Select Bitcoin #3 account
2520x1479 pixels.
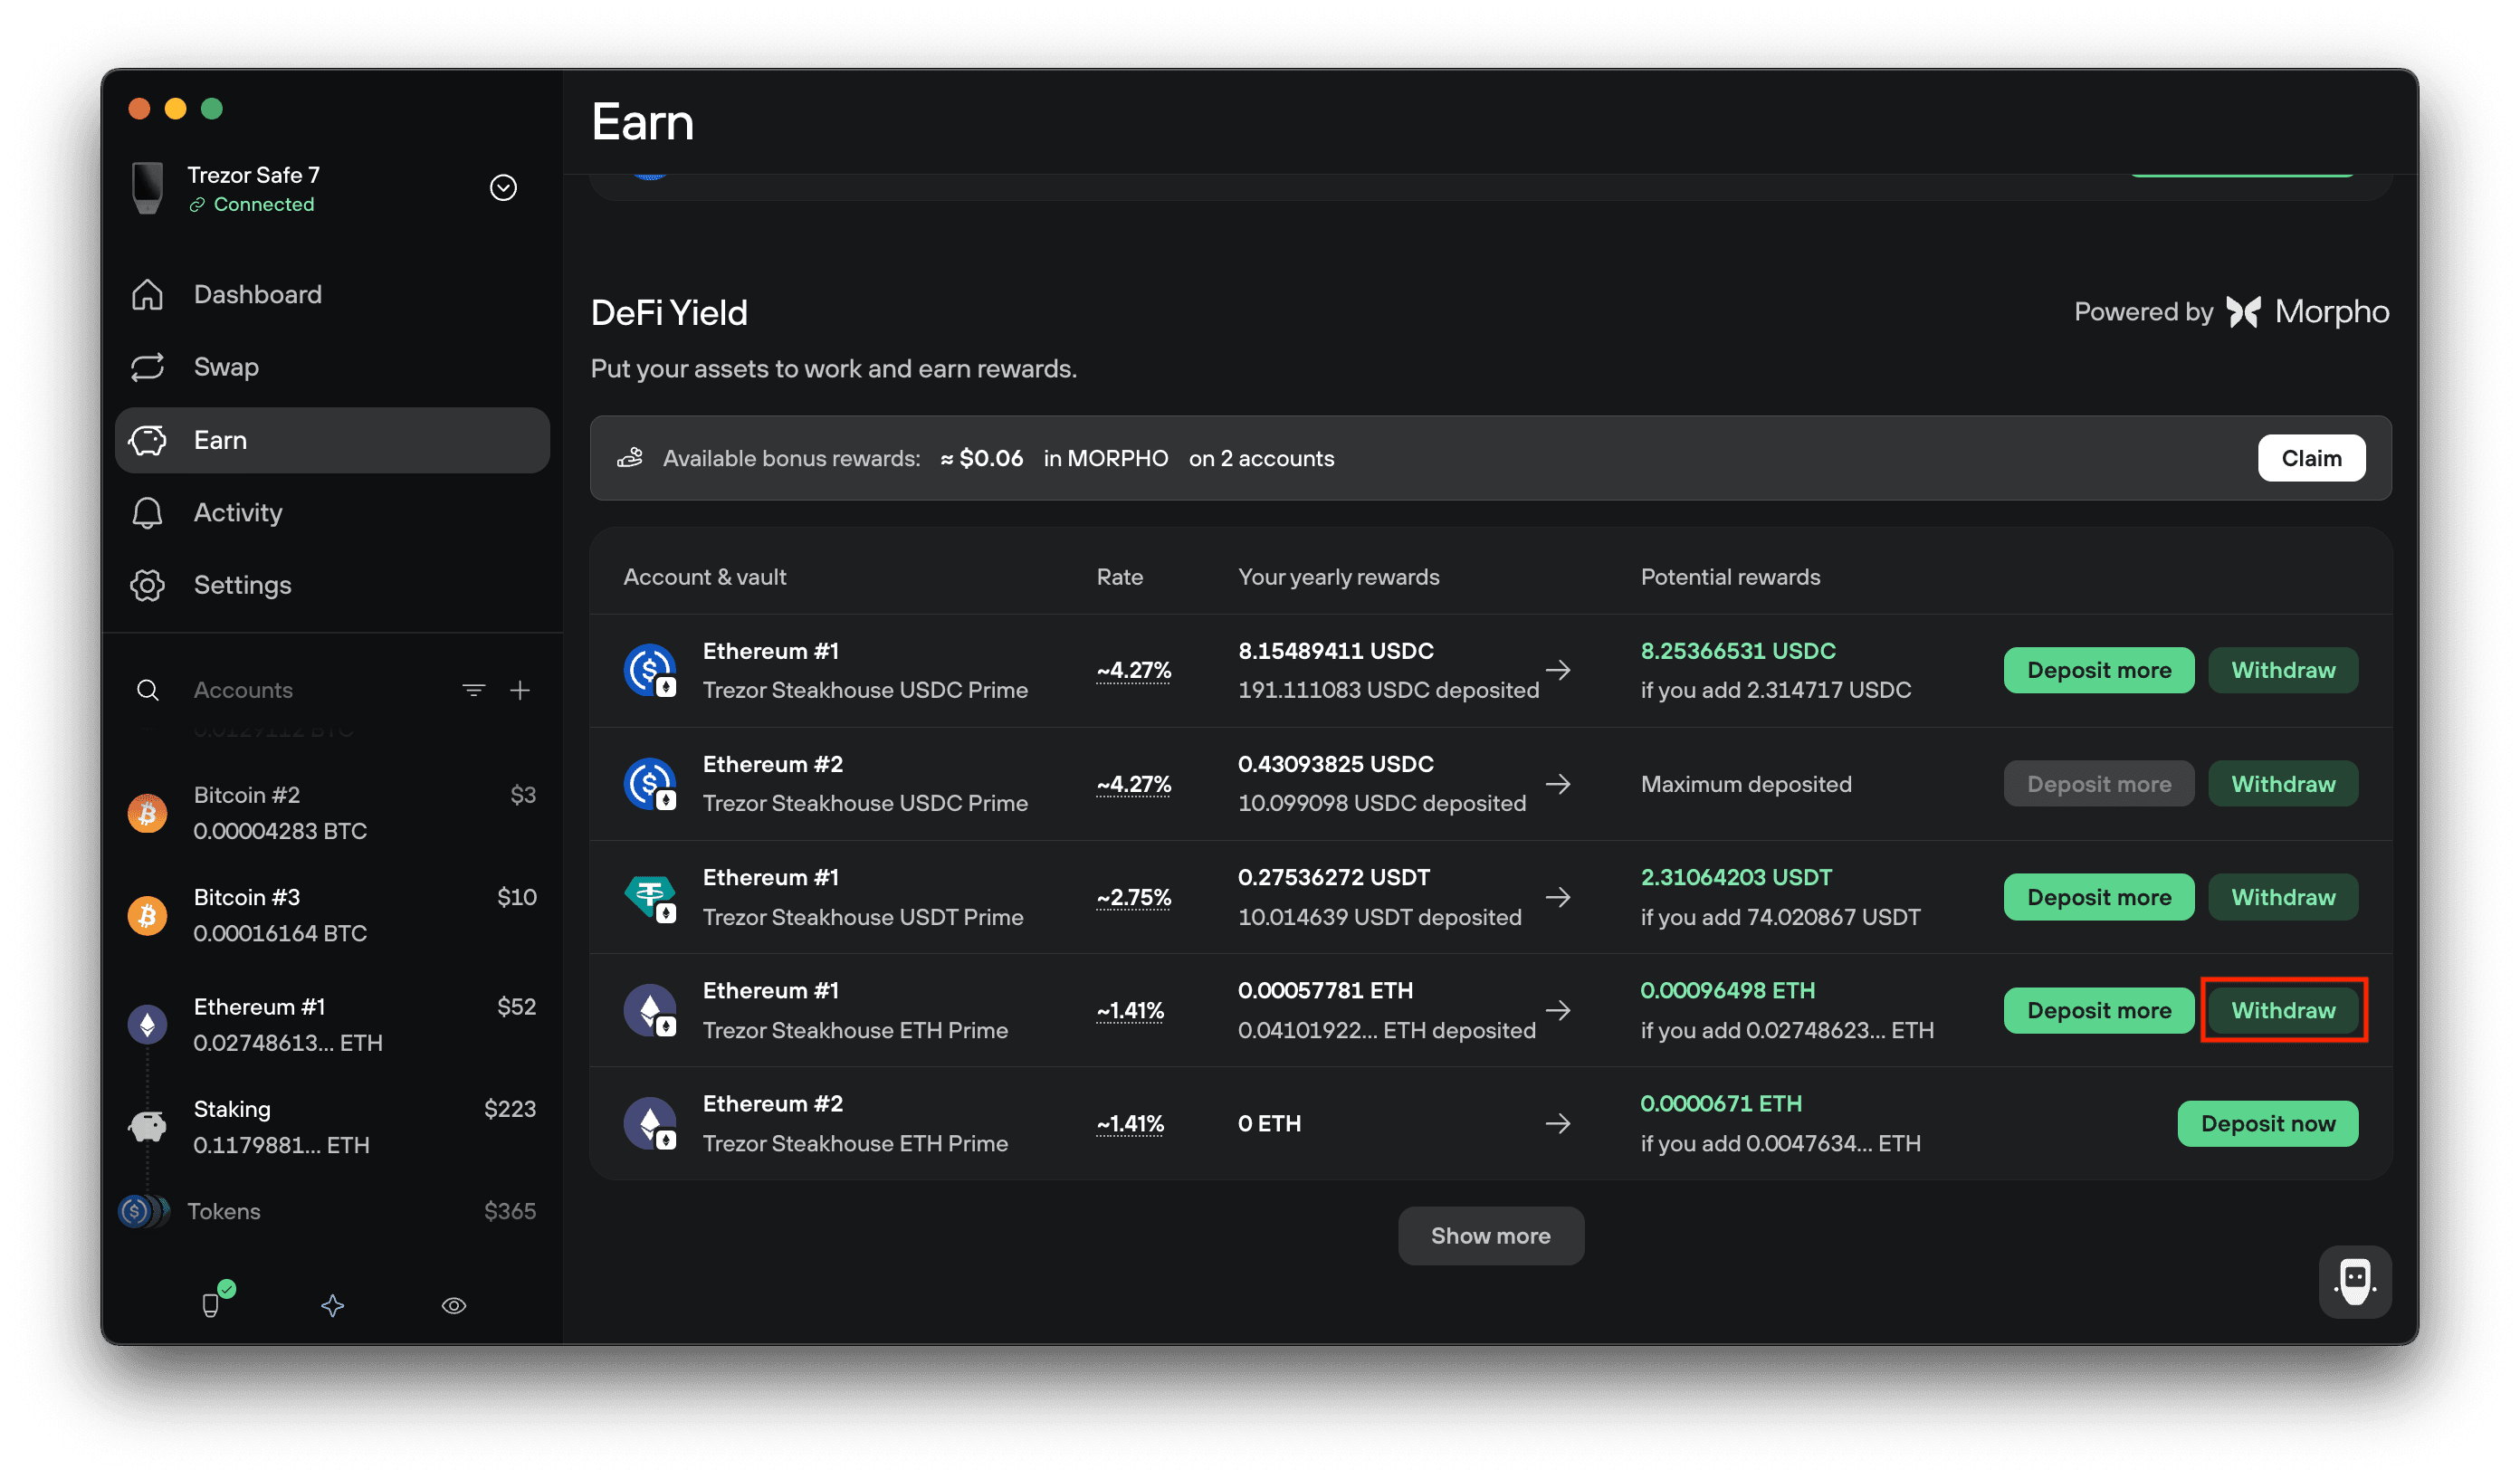pyautogui.click(x=332, y=915)
